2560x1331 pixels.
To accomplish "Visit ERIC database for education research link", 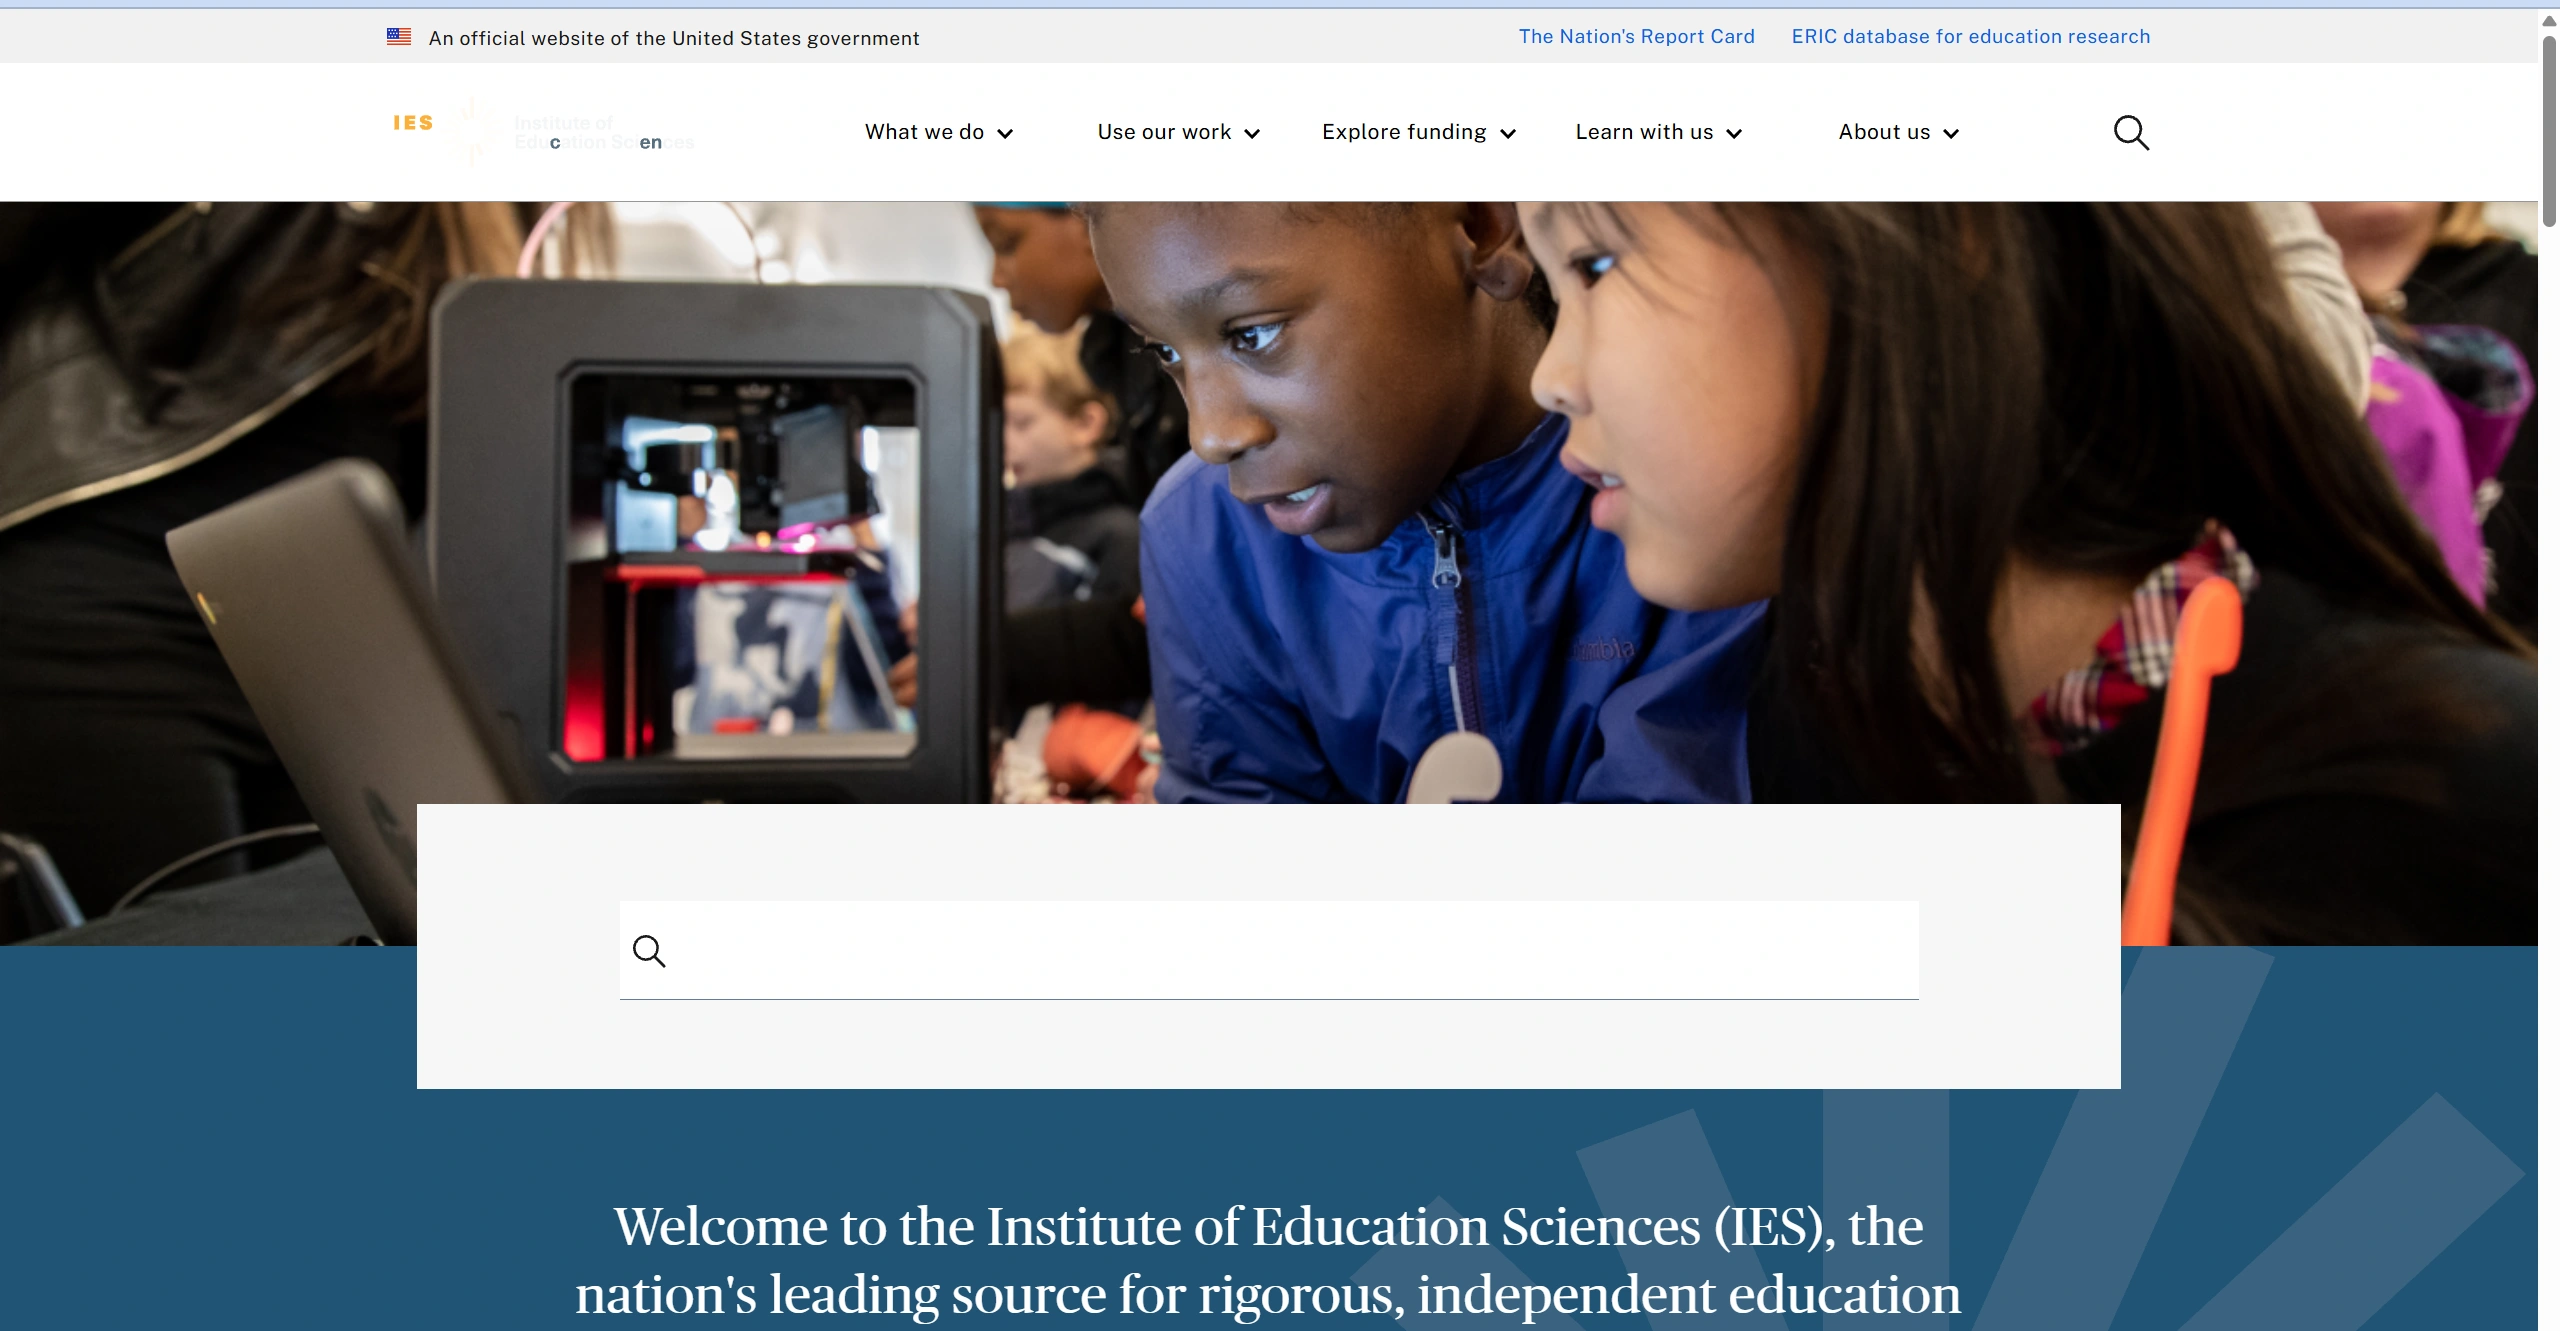I will point(1970,37).
